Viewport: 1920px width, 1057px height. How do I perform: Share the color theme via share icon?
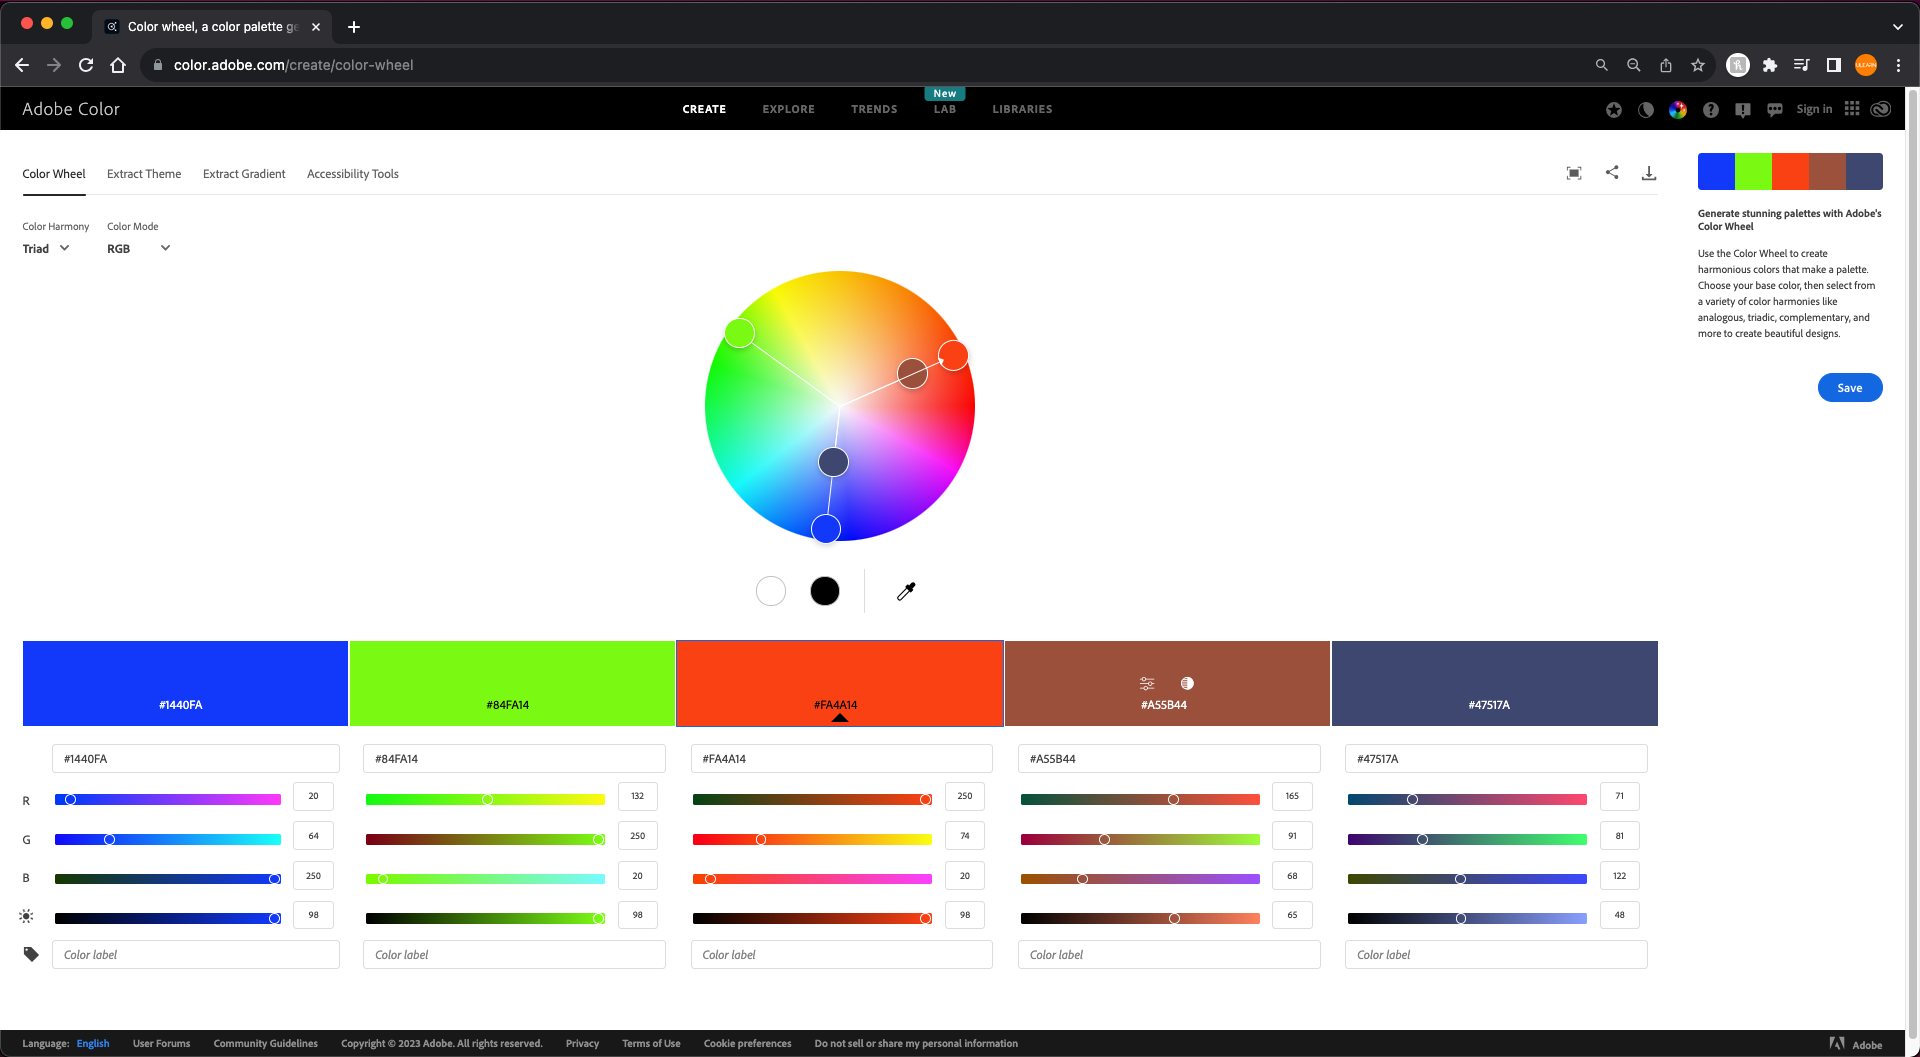[x=1612, y=172]
